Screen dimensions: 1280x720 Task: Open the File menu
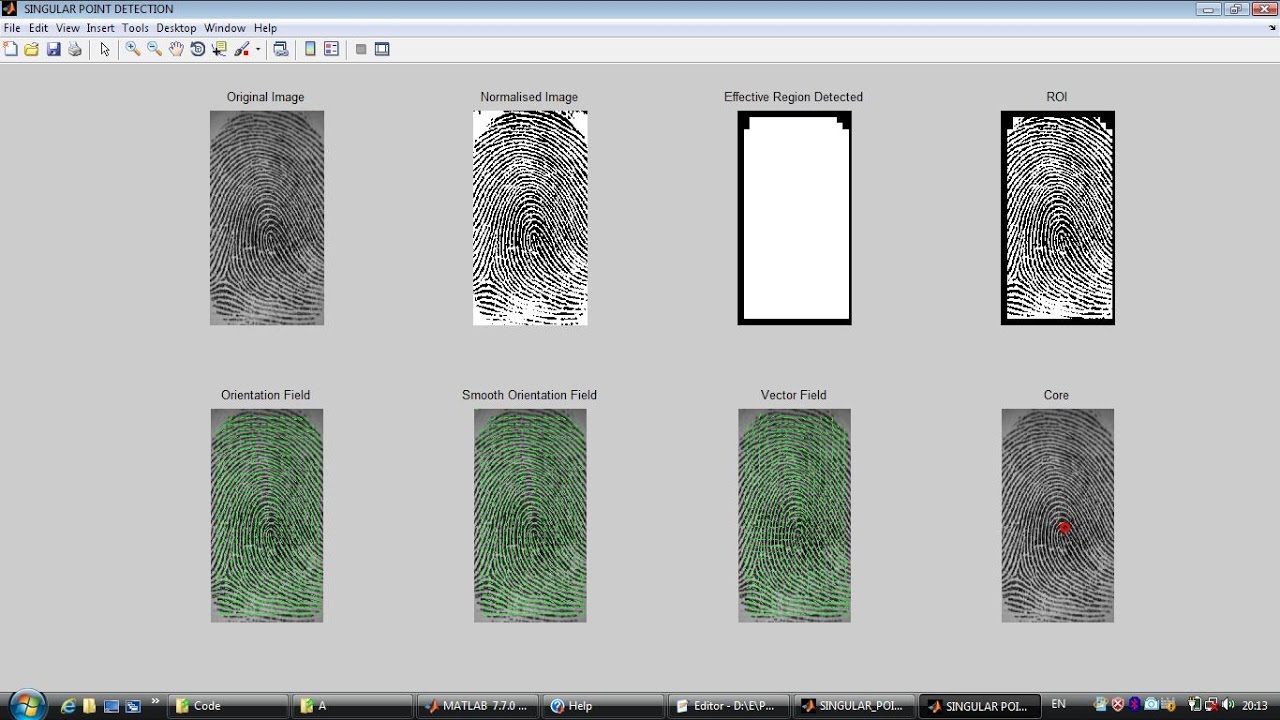point(12,28)
